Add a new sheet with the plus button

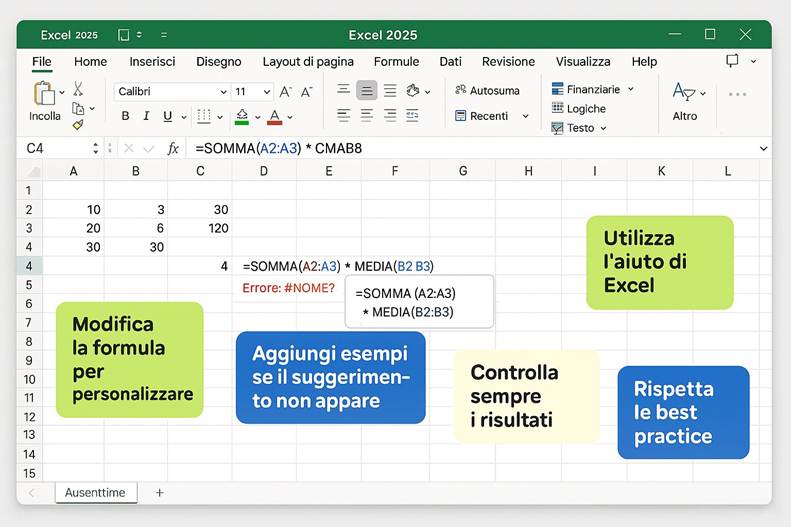(159, 493)
